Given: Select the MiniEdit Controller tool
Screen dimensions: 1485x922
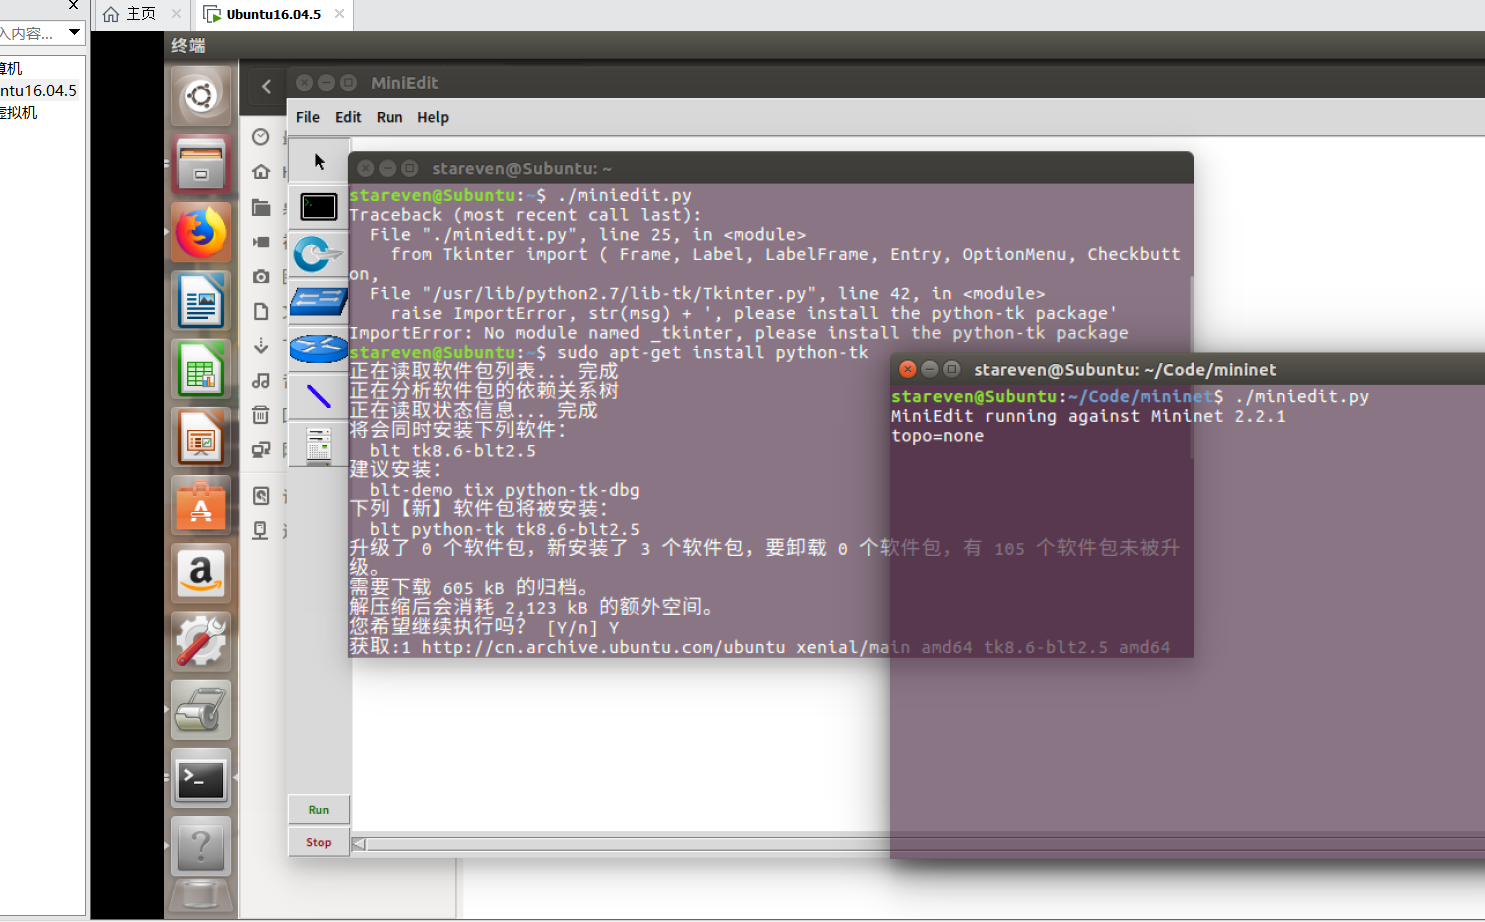Looking at the screenshot, I should (x=319, y=444).
